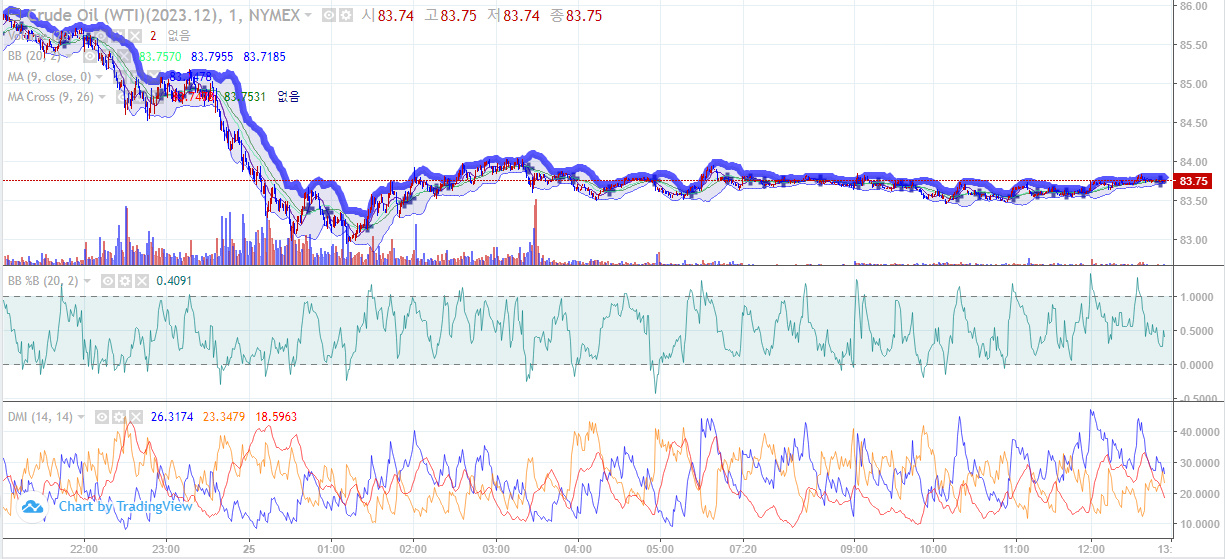Open DMI indicator settings gear
The width and height of the screenshot is (1225, 559).
coord(119,417)
